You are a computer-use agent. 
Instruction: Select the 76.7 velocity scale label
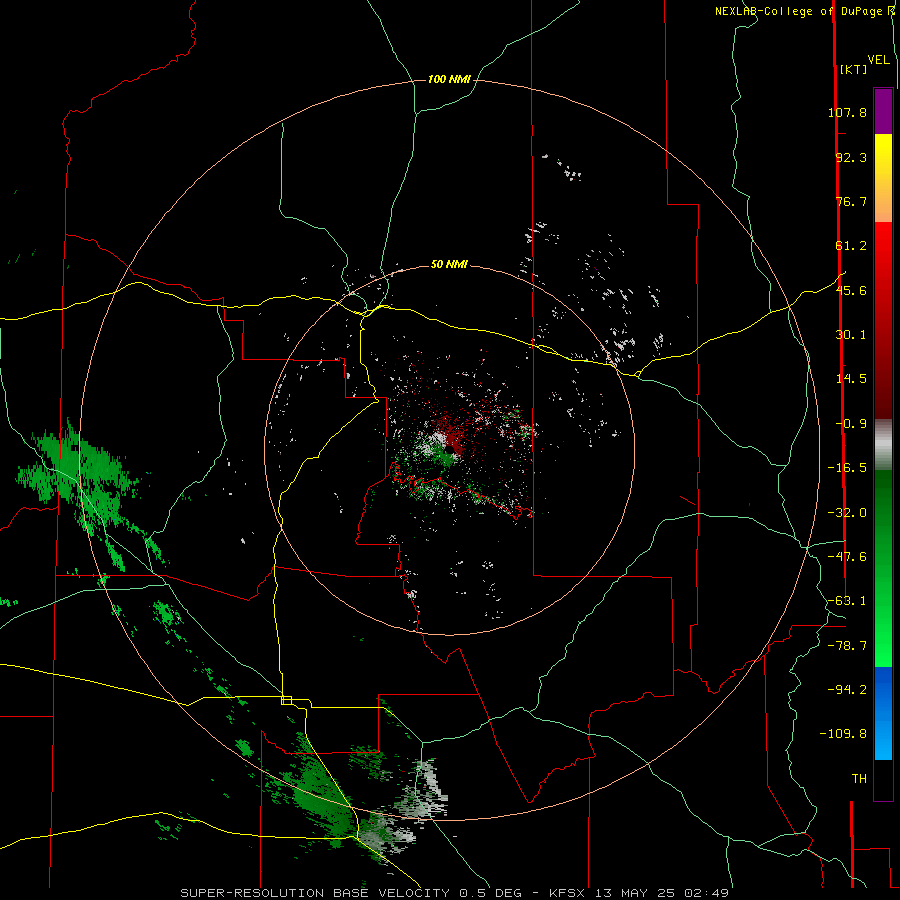pos(851,201)
